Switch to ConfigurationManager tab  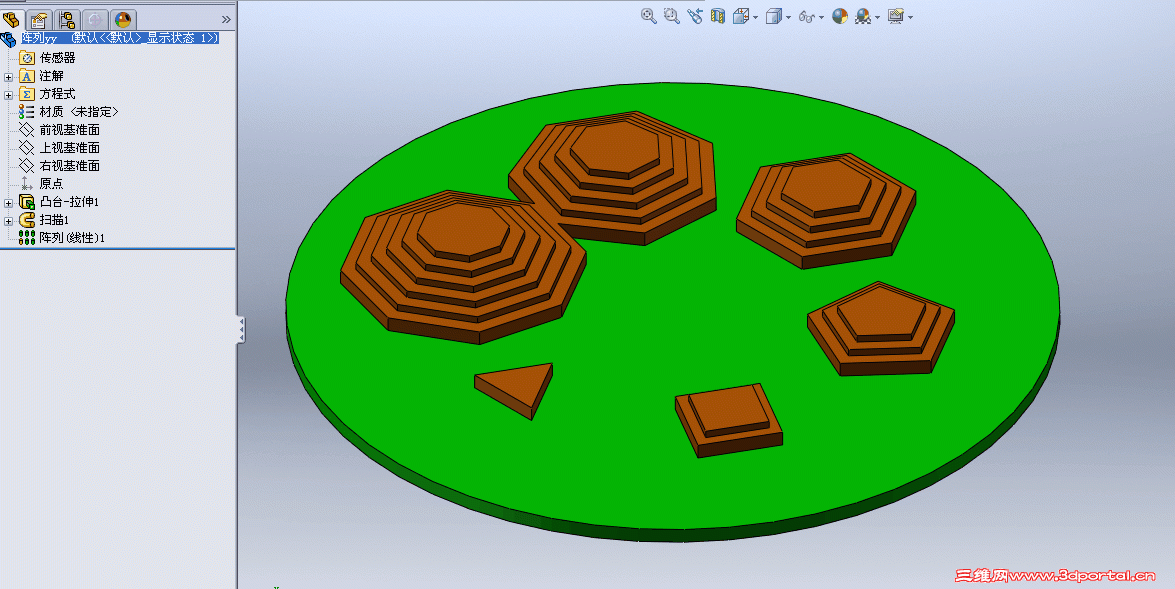point(67,19)
